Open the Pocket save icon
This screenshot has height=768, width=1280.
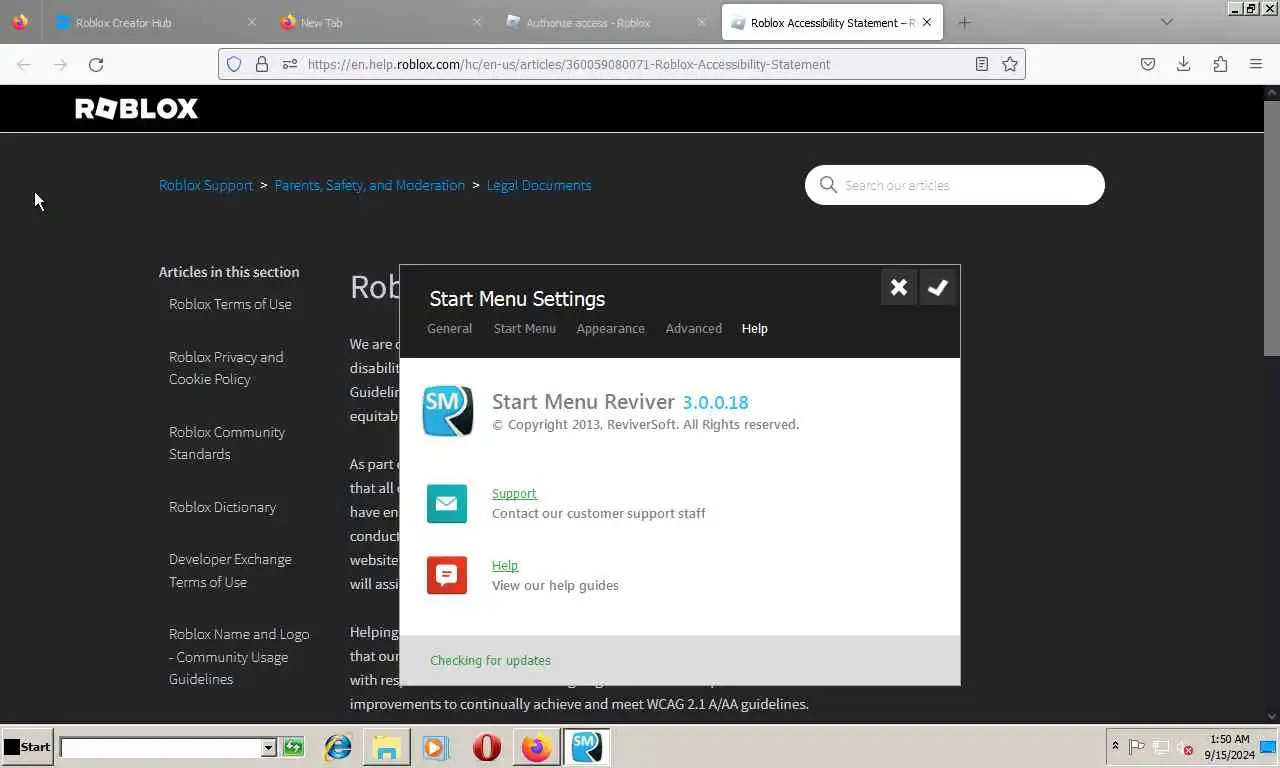1148,64
